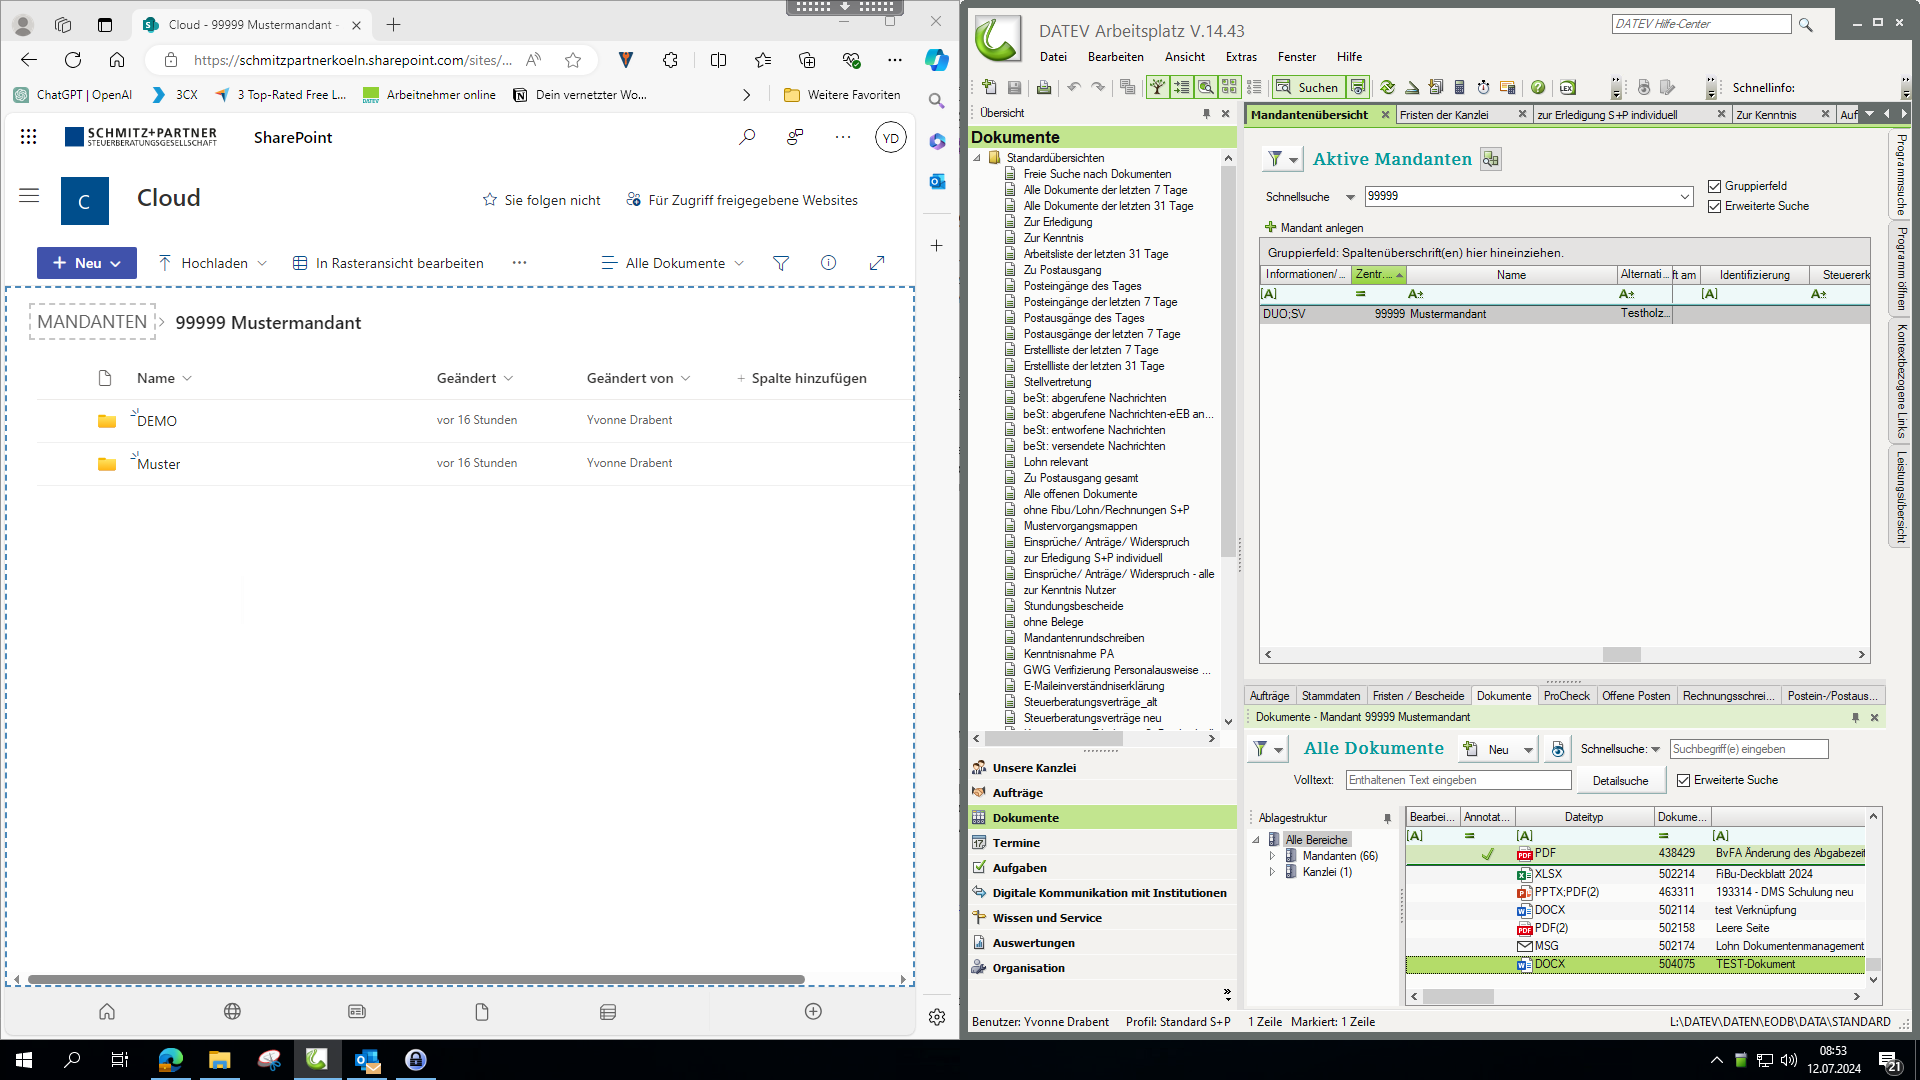1920x1080 pixels.
Task: Open Outlook from the Windows taskbar
Action: pos(367,1060)
